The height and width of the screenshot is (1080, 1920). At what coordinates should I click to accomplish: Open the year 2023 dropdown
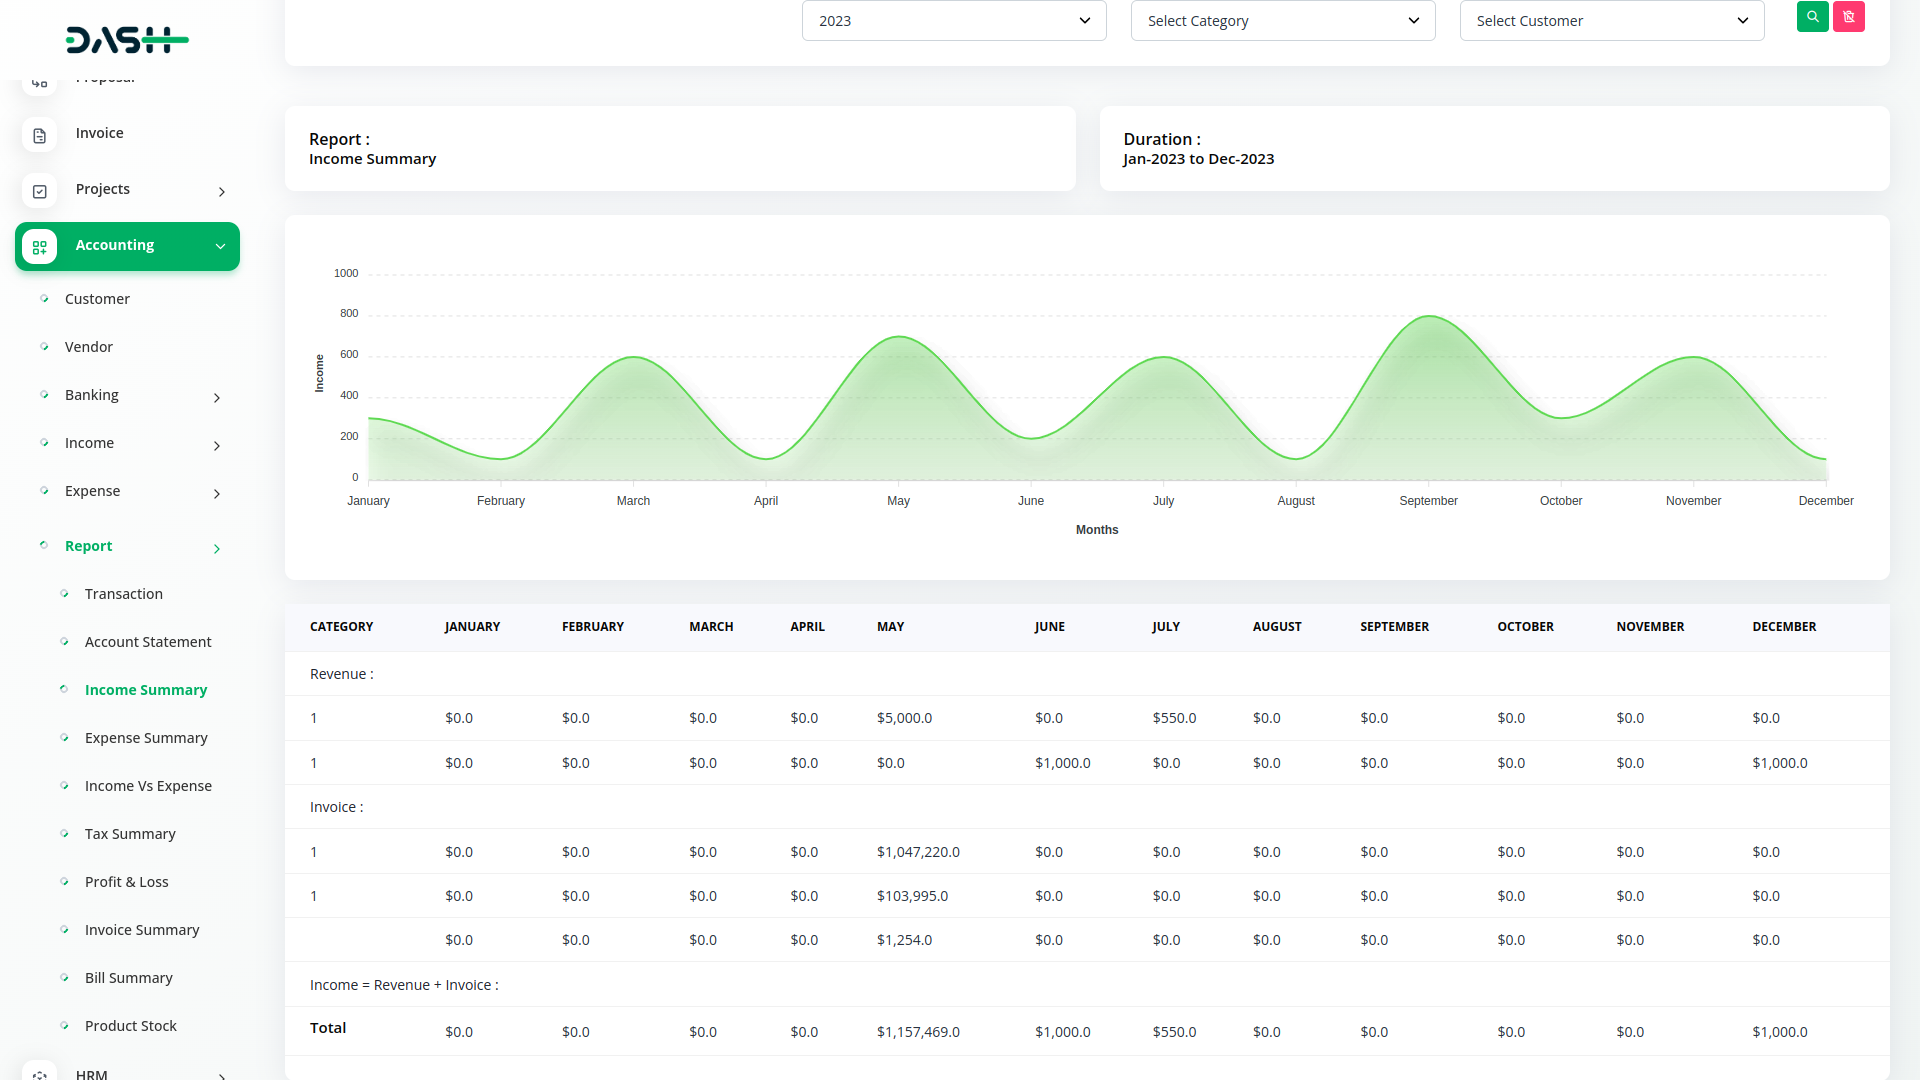tap(953, 20)
